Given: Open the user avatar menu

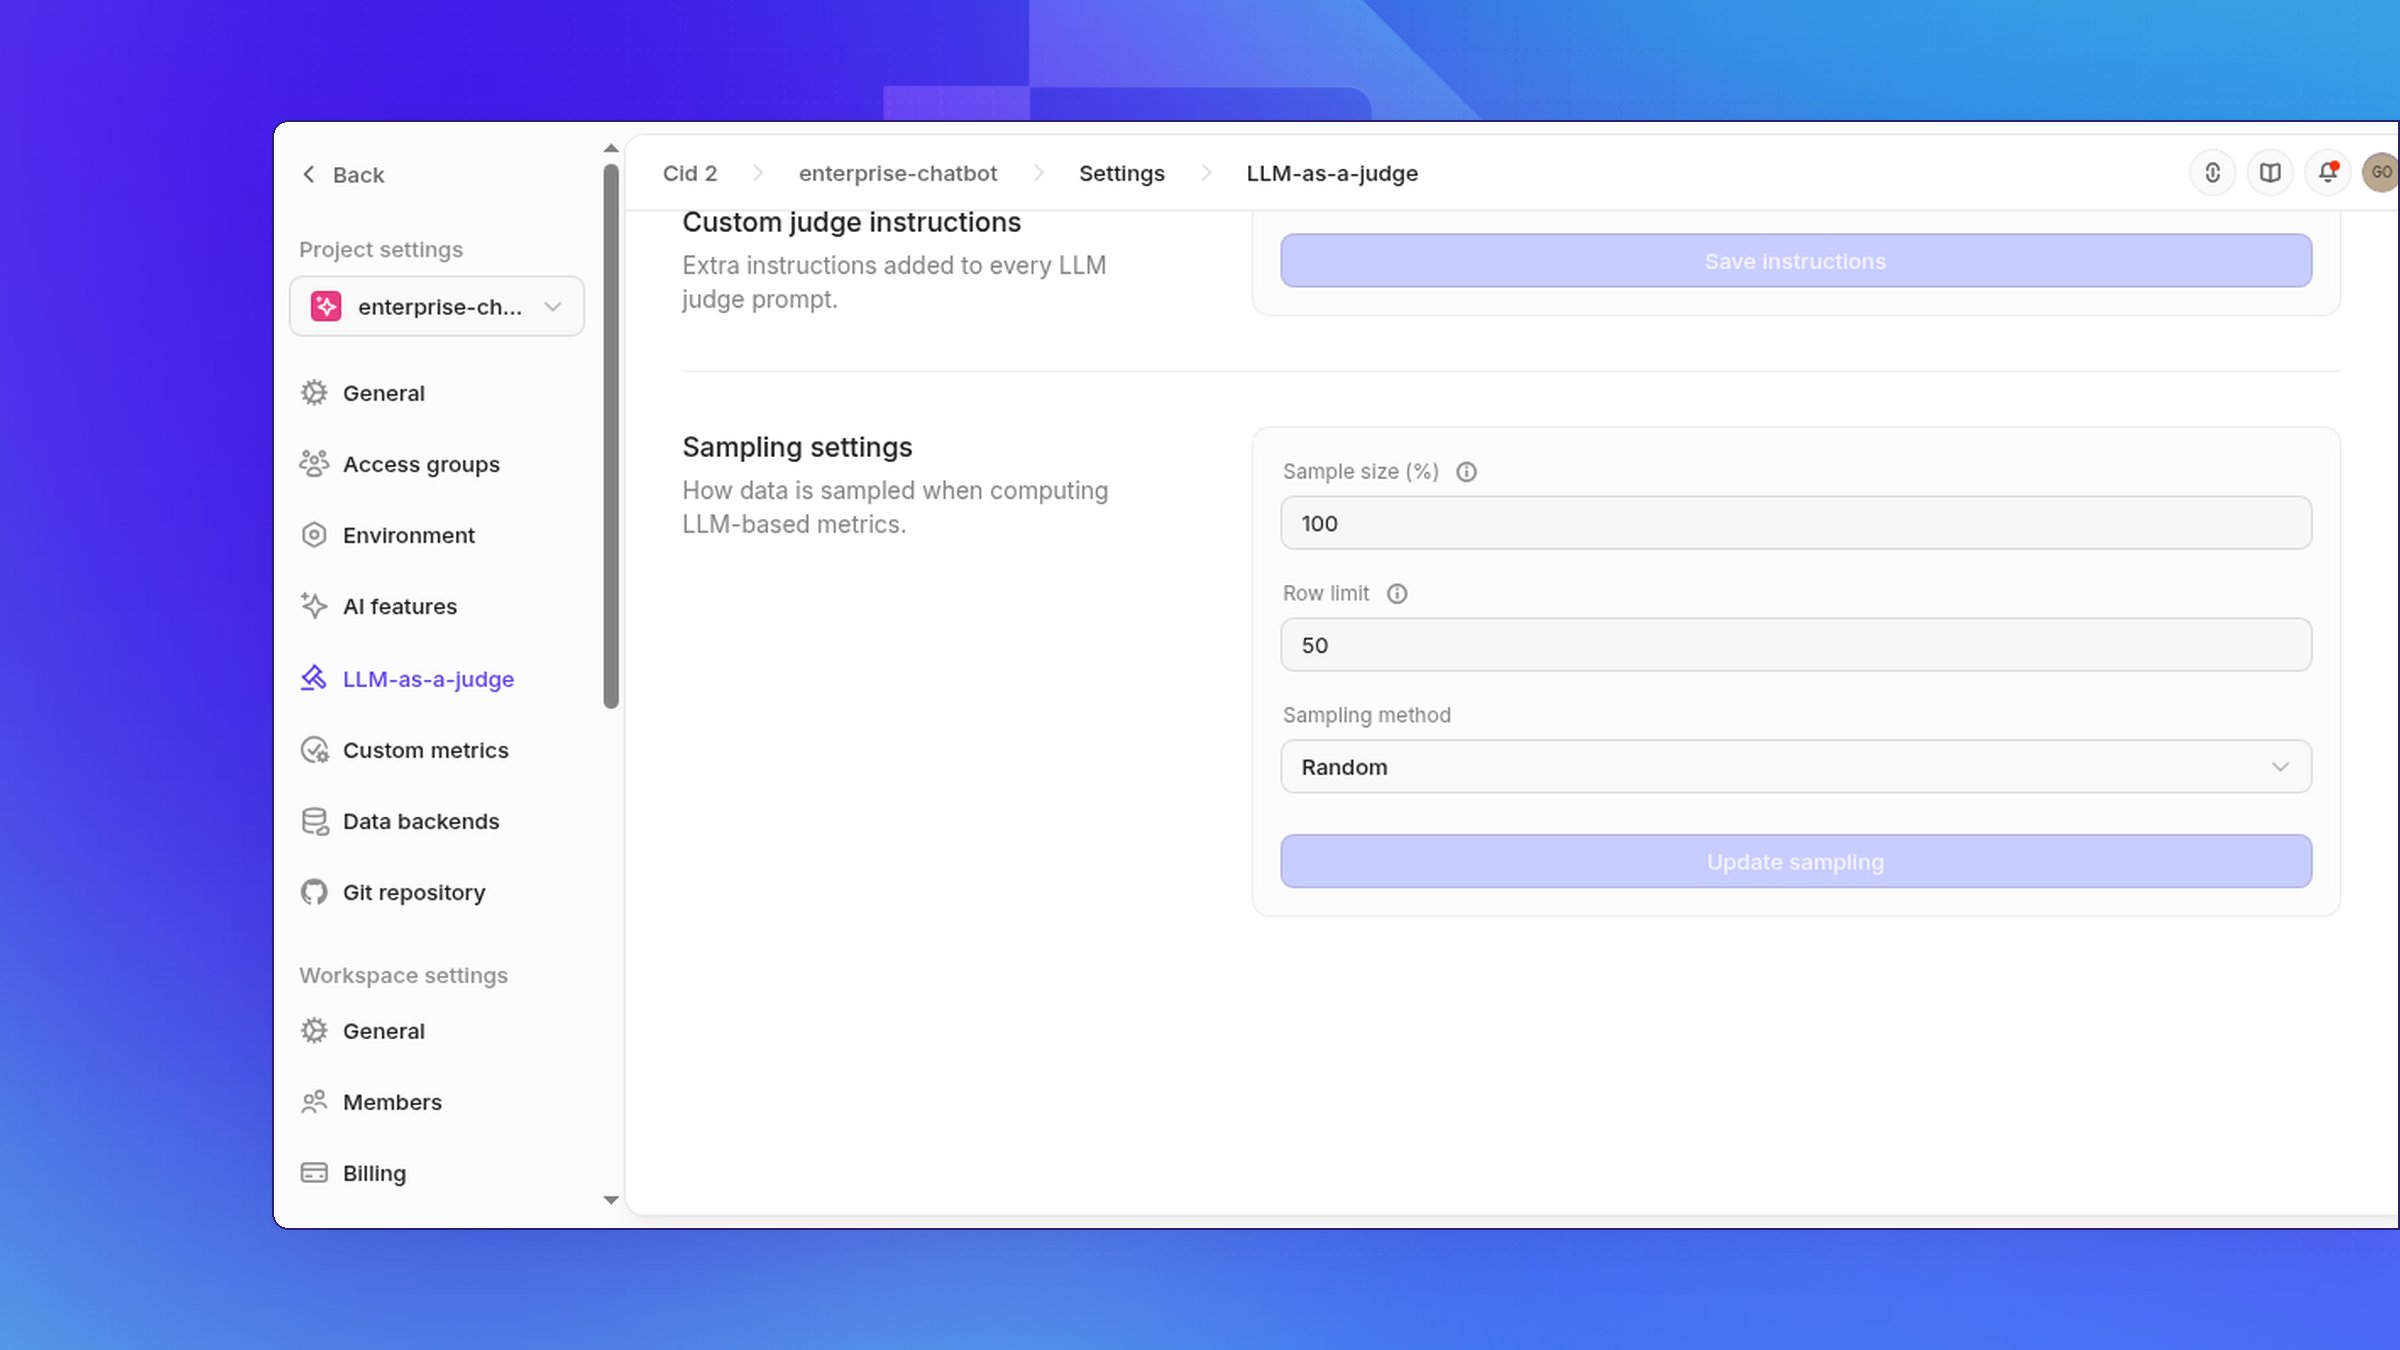Looking at the screenshot, I should pyautogui.click(x=2381, y=173).
